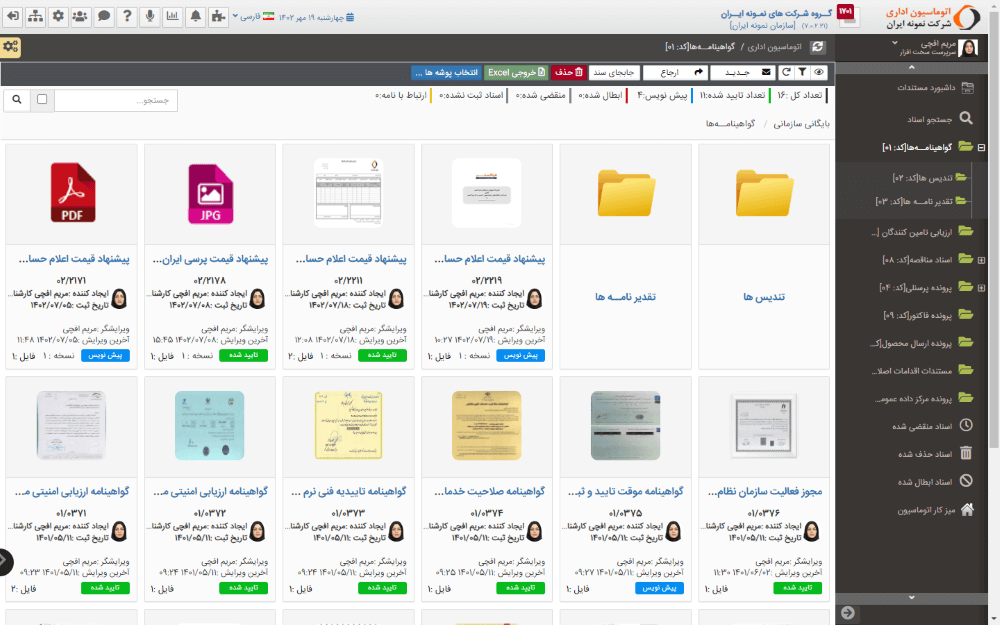Toggle the eye visibility icon in the toolbar
Image resolution: width=1000 pixels, height=625 pixels.
click(x=818, y=73)
